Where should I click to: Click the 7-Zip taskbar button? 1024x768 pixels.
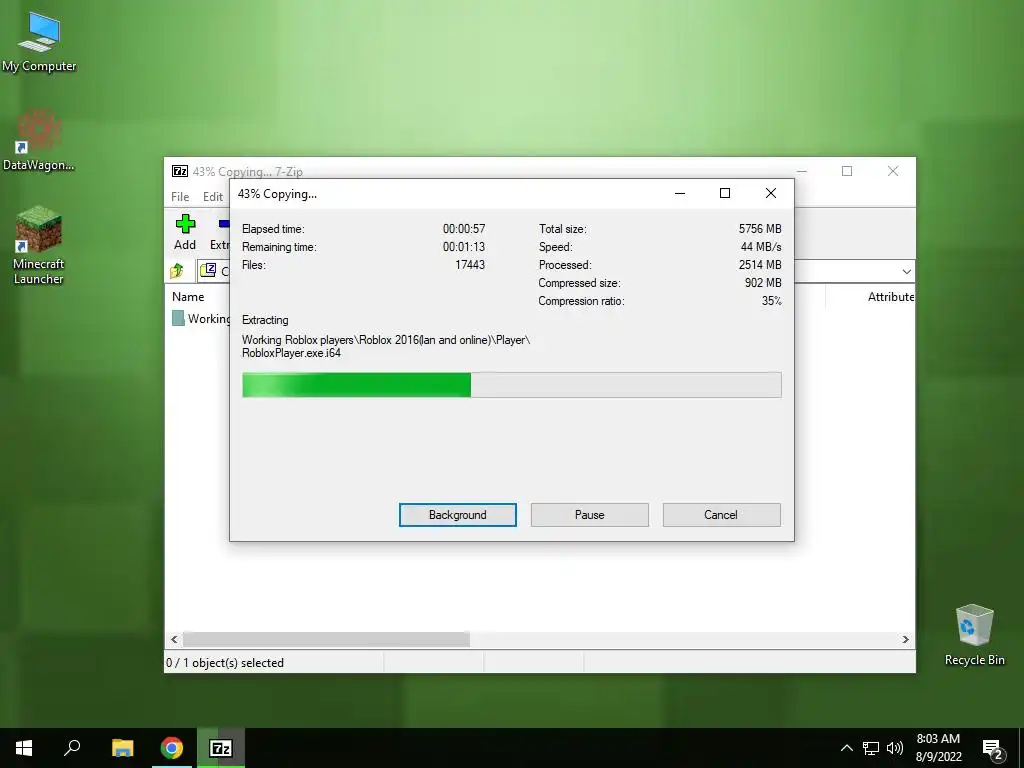[x=221, y=748]
